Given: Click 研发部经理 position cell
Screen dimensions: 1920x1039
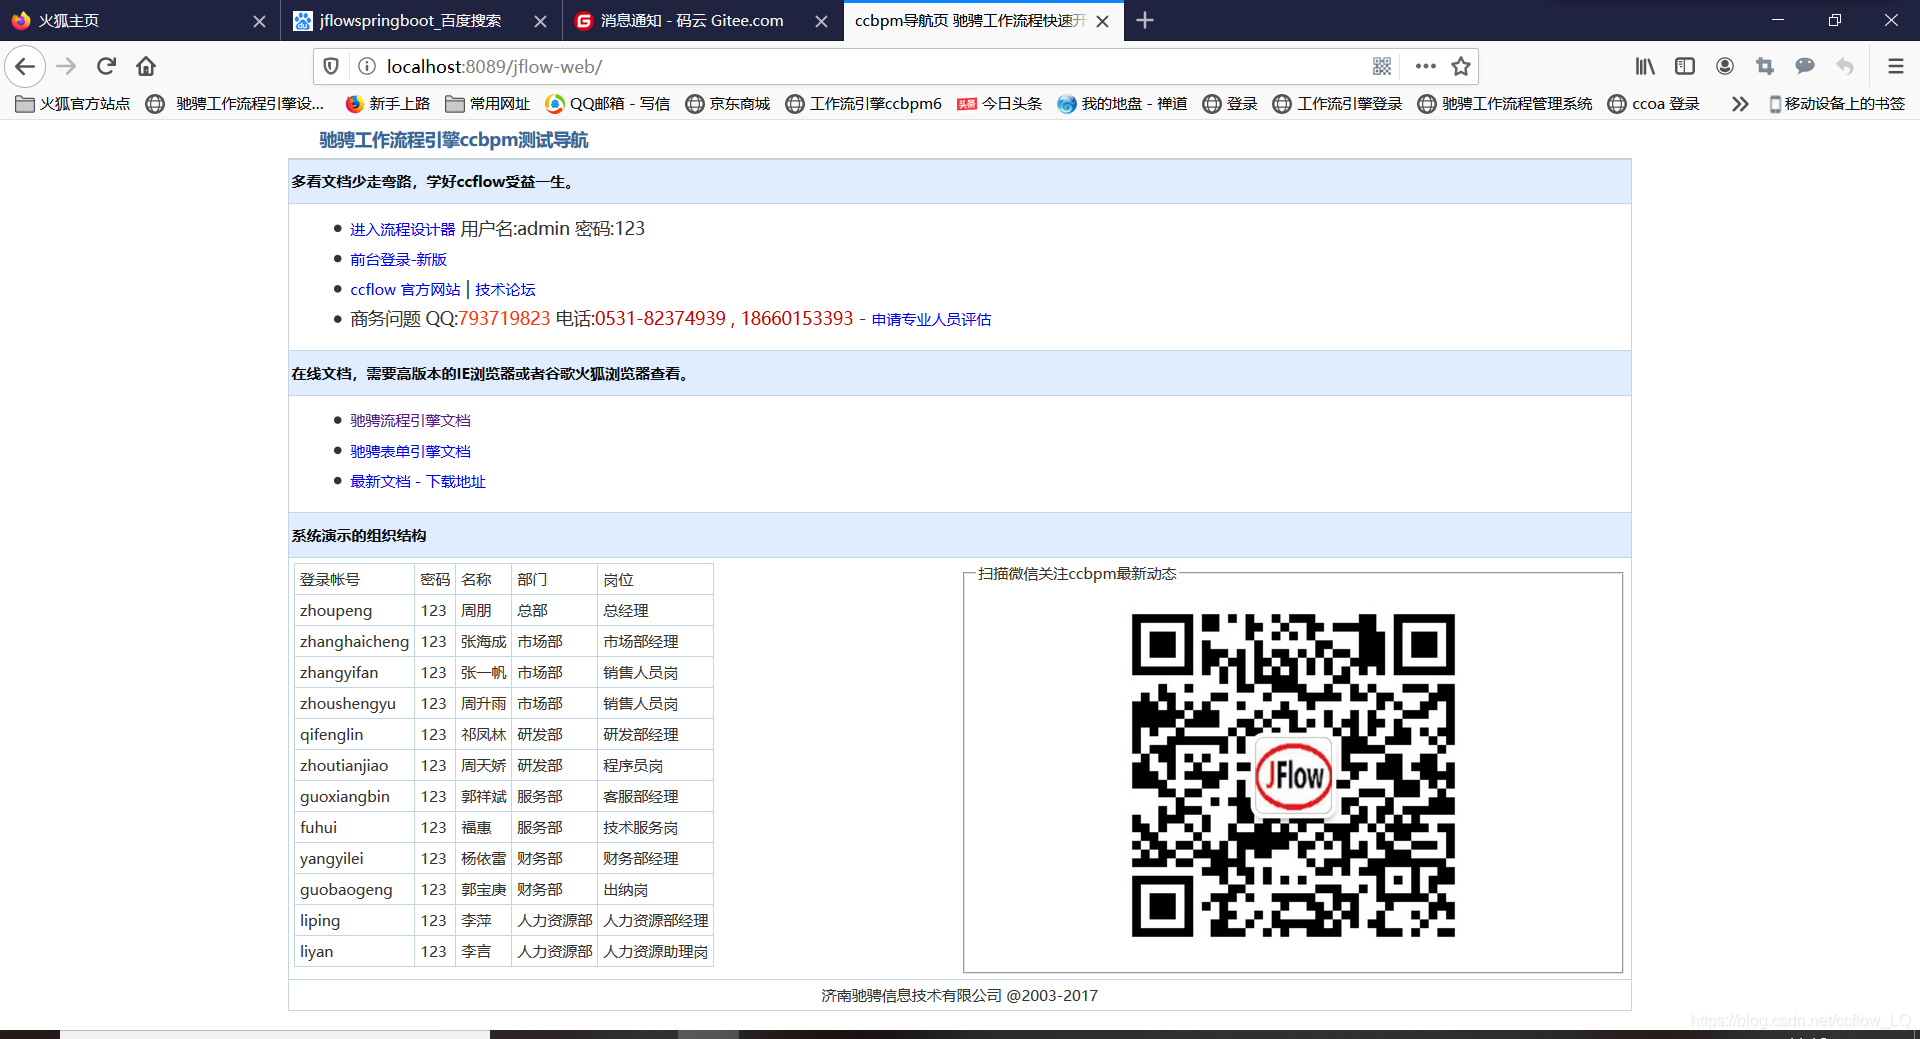Looking at the screenshot, I should pos(655,735).
